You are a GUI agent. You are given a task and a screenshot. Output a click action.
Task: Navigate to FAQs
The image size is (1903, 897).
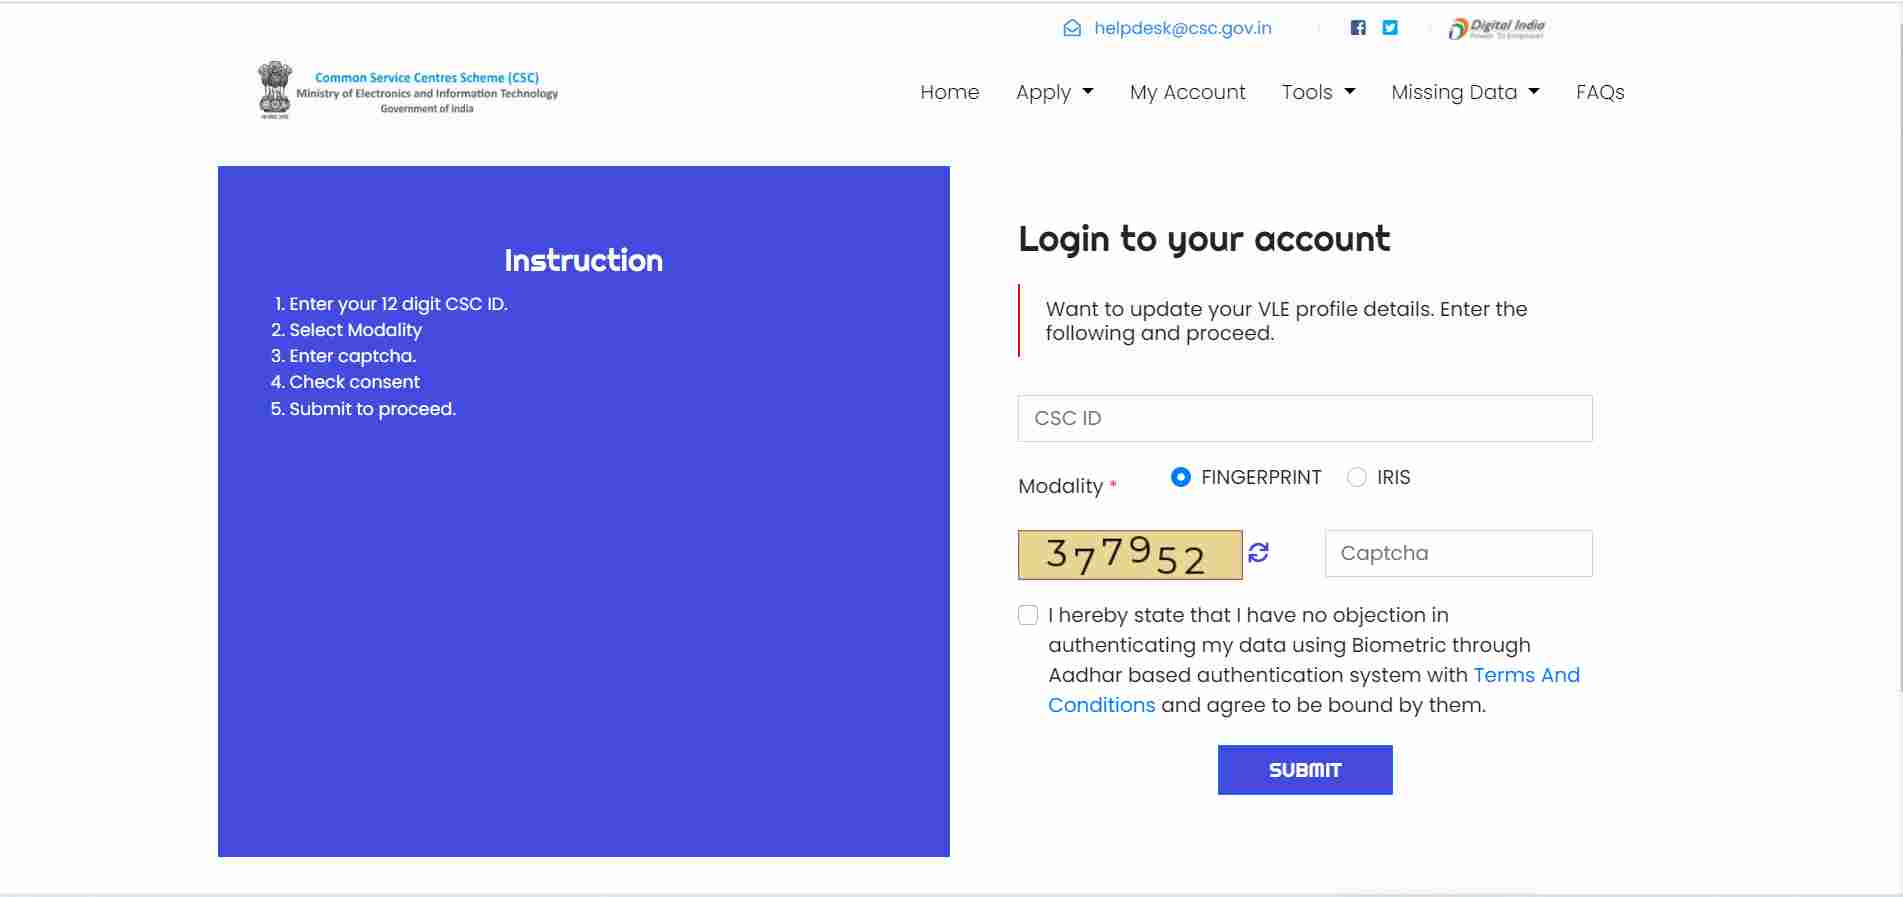pos(1600,92)
